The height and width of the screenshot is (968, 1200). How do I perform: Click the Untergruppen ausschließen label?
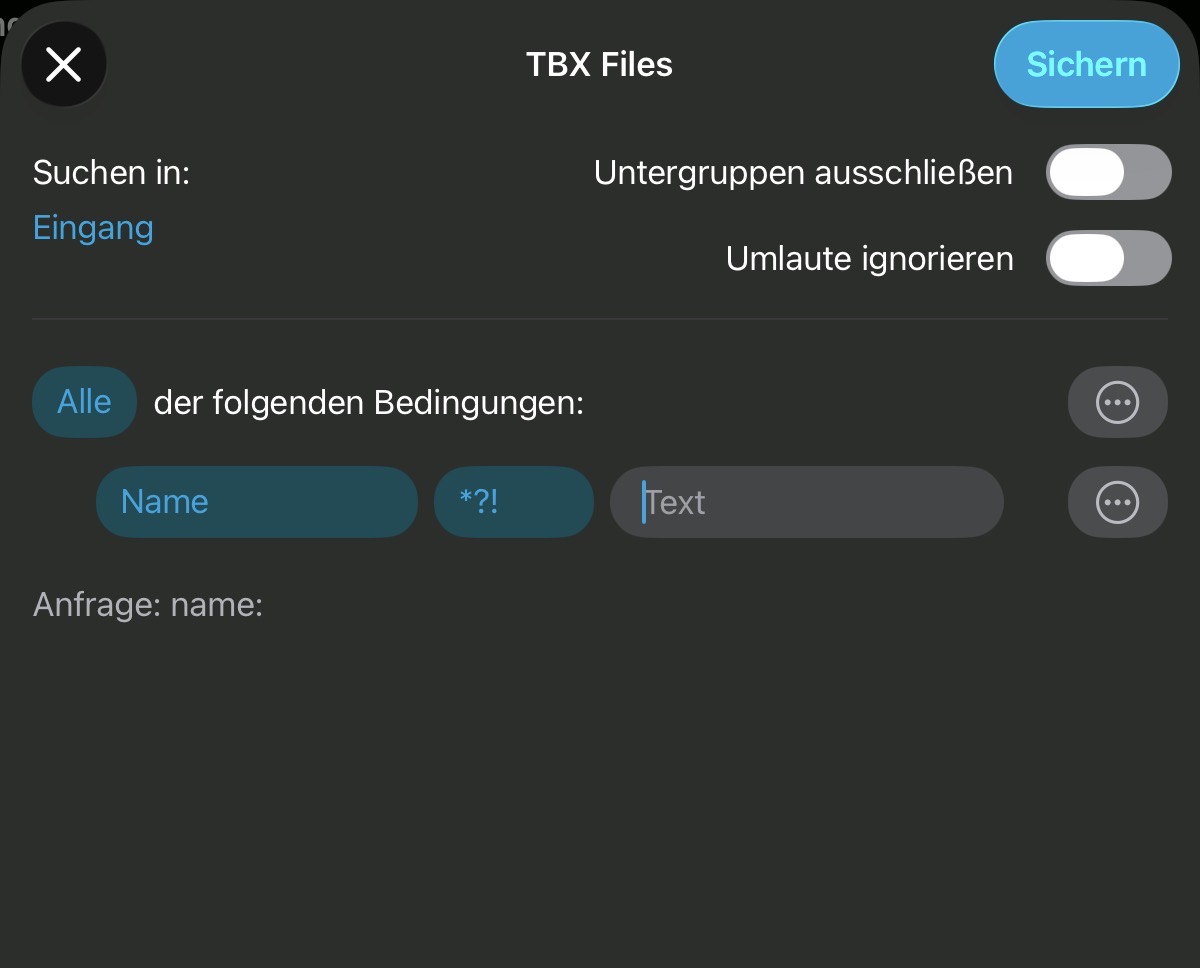[x=803, y=173]
